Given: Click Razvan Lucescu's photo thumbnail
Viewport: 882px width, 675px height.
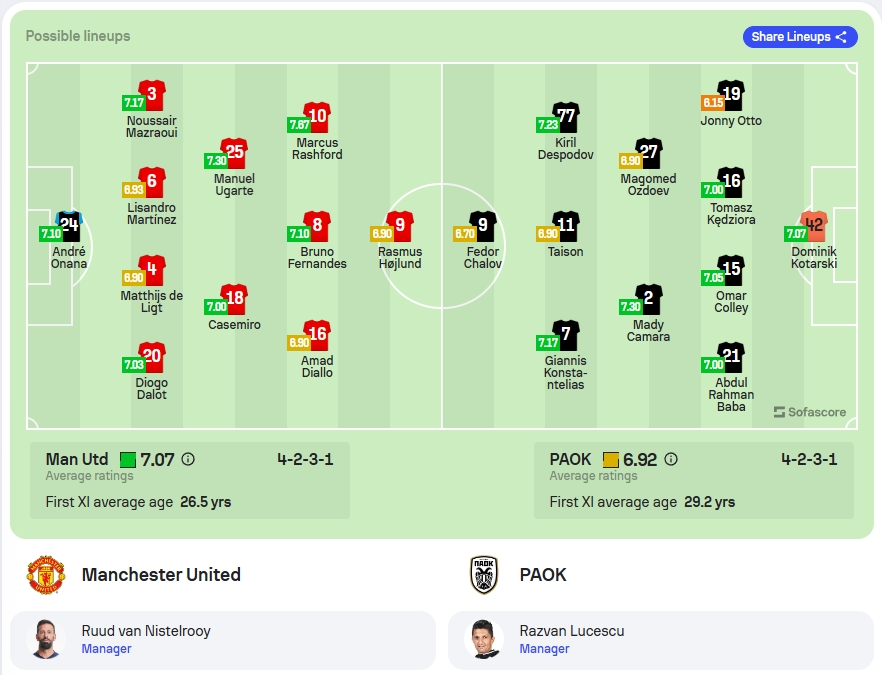Looking at the screenshot, I should 484,639.
